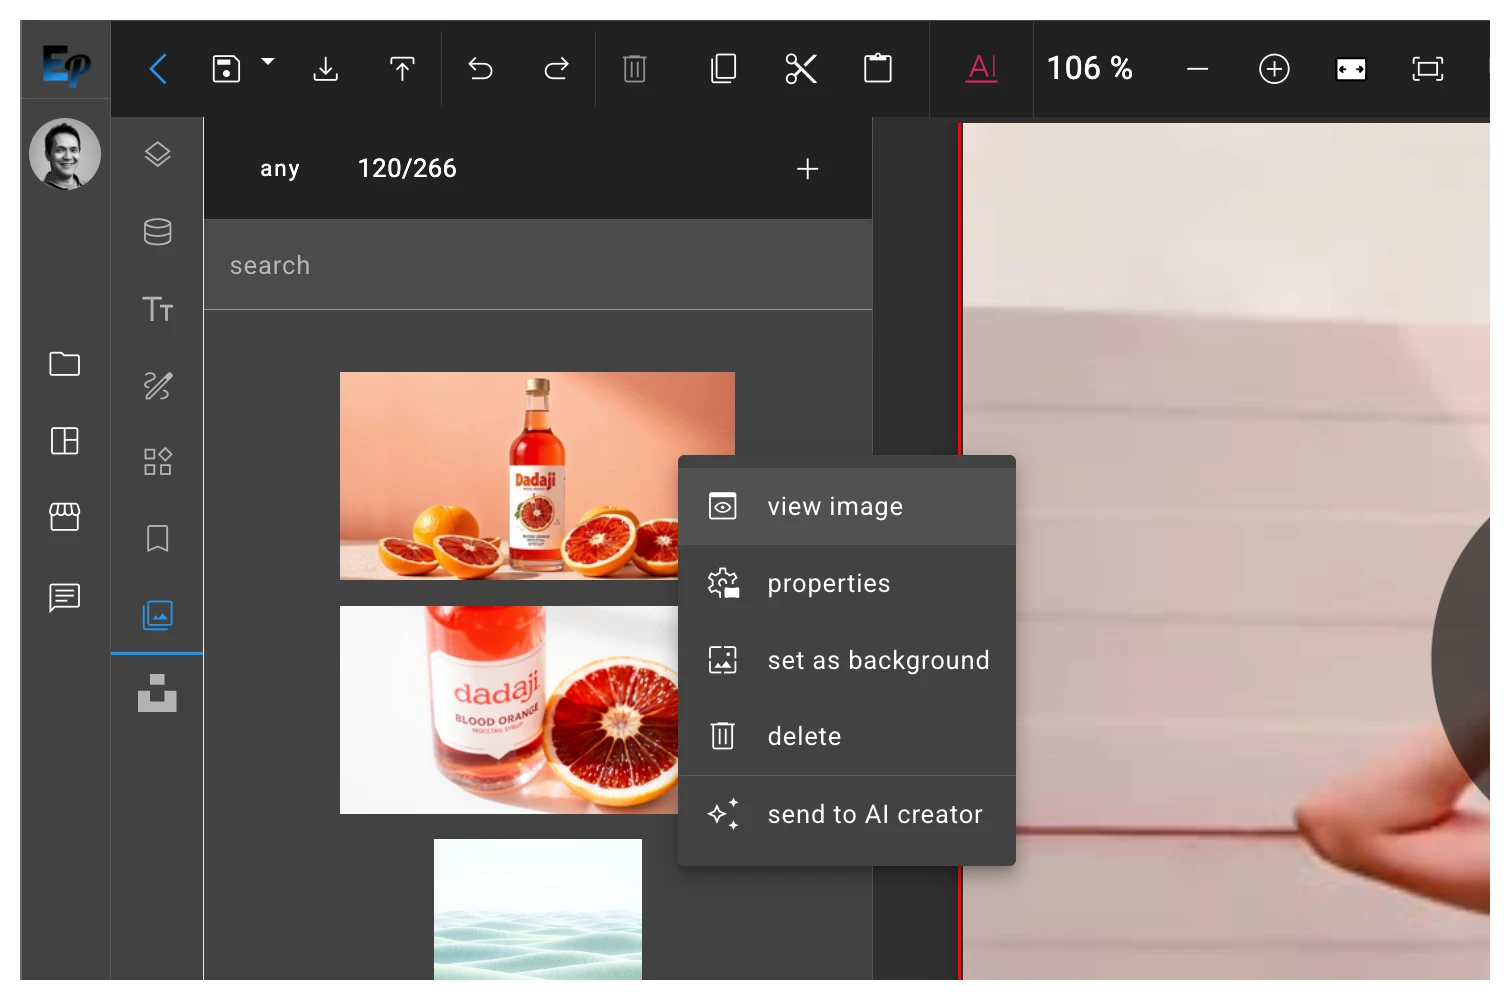Screen dimensions: 1510x1000
Task: Click the upload image icon below the panels
Action: [157, 694]
